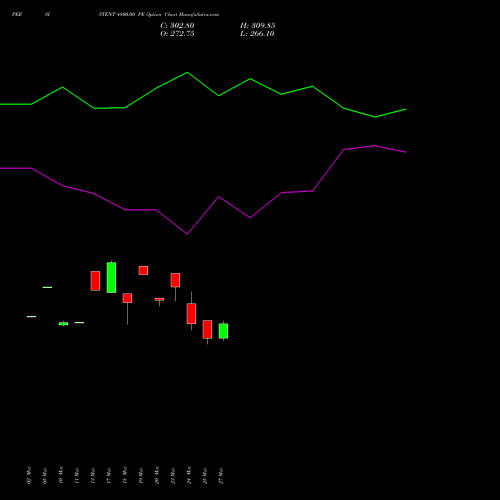Click the 11 Mar date label
The height and width of the screenshot is (500, 500).
pyautogui.click(x=77, y=475)
